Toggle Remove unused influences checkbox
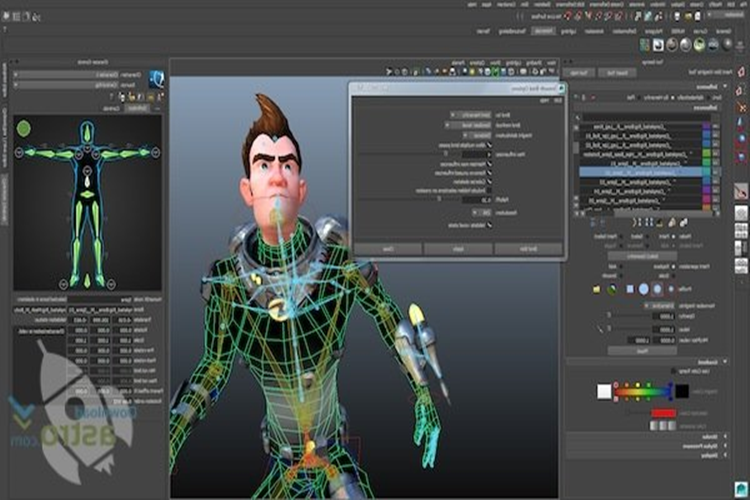This screenshot has width=750, height=500. 489,173
